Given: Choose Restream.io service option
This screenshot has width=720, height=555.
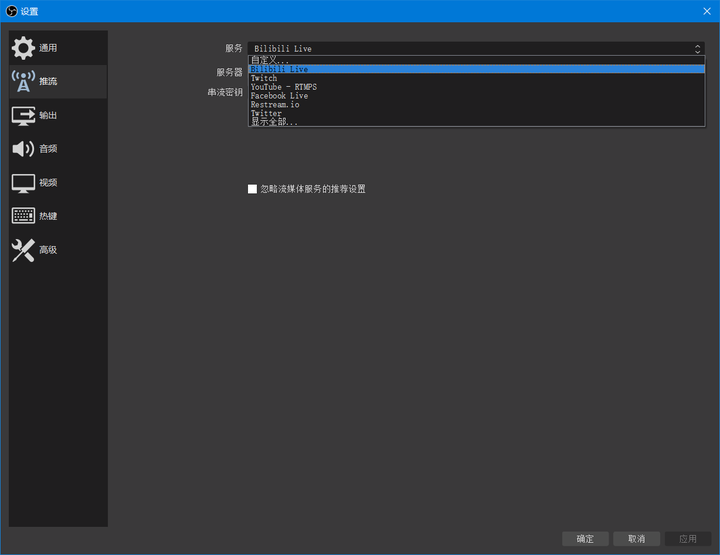Looking at the screenshot, I should 476,104.
